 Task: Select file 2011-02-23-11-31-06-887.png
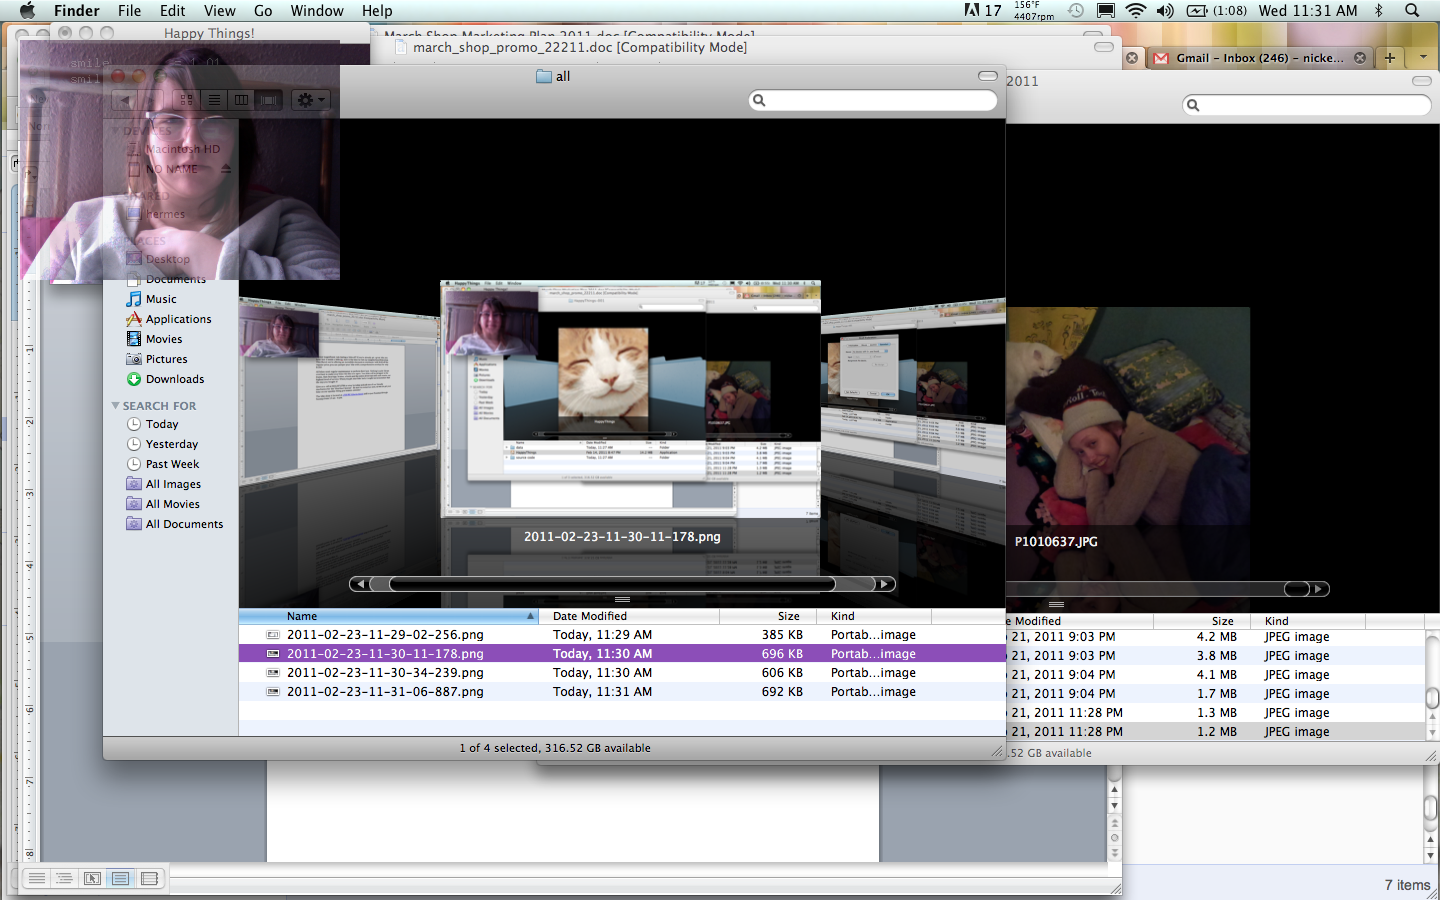[385, 692]
